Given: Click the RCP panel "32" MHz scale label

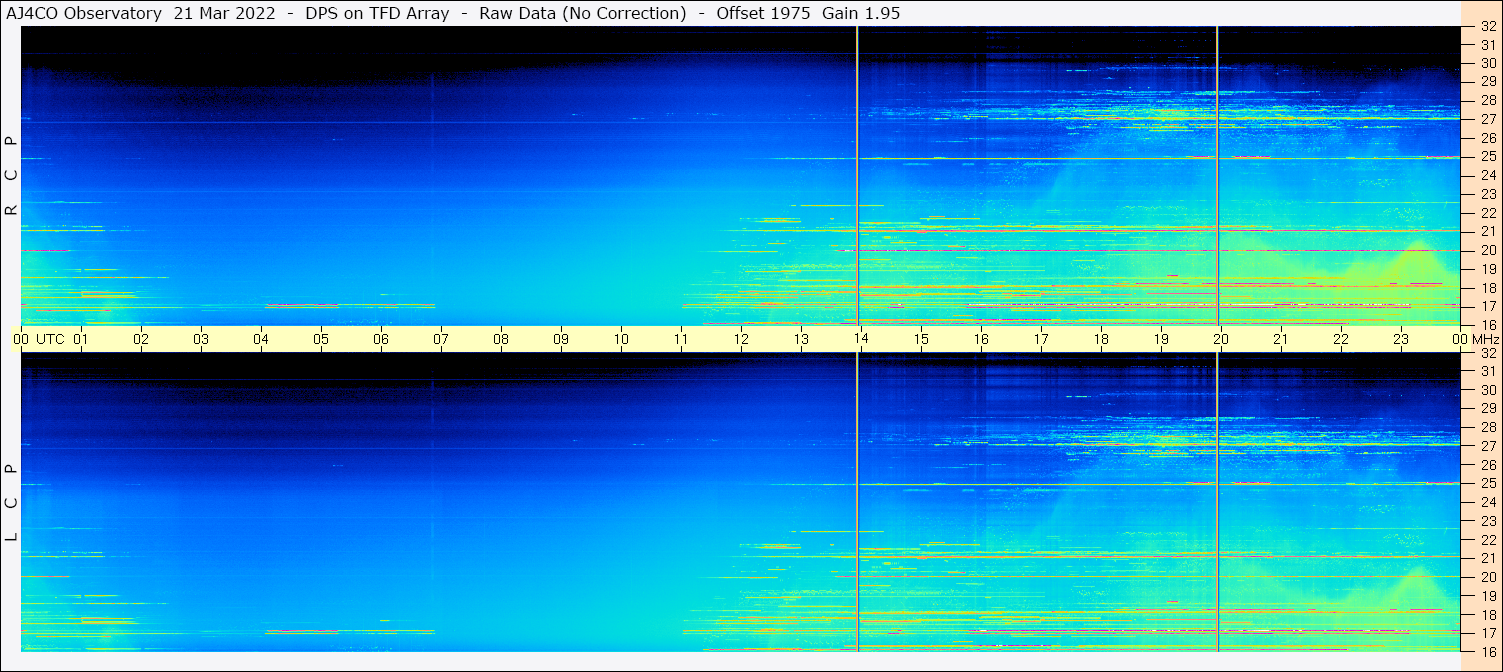Looking at the screenshot, I should pyautogui.click(x=1488, y=27).
